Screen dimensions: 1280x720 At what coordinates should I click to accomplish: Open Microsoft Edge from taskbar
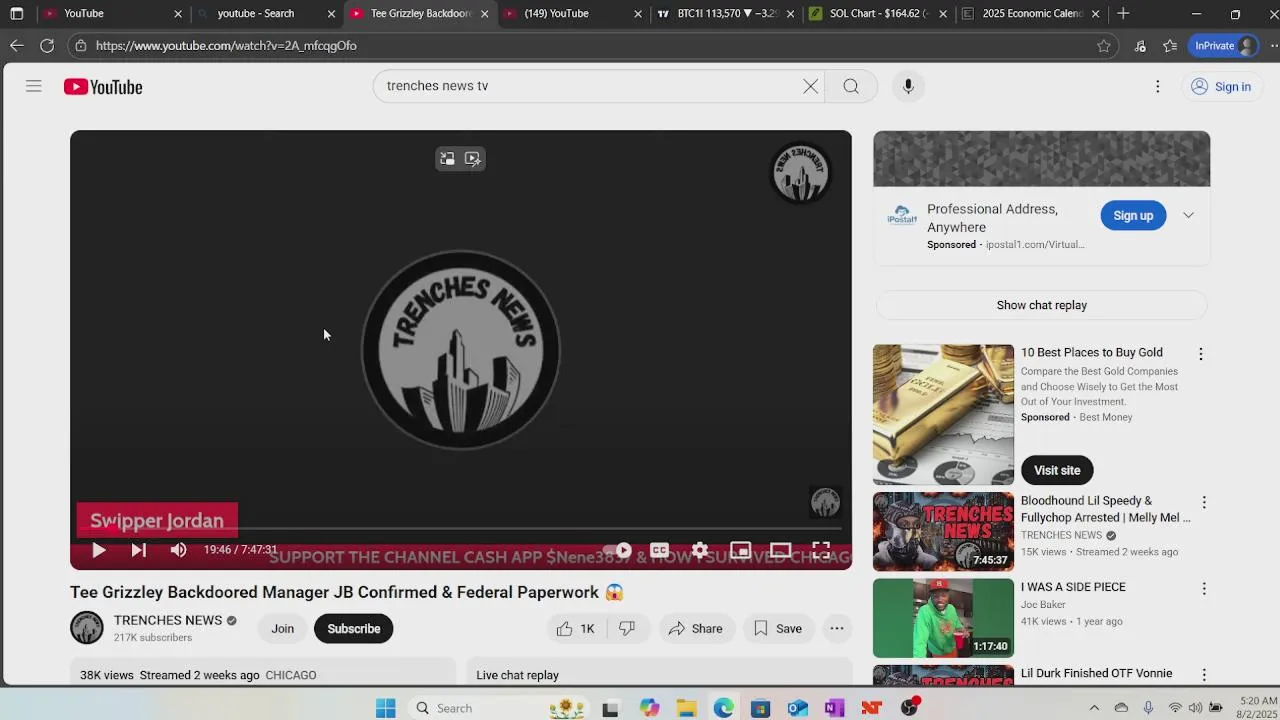(x=723, y=708)
